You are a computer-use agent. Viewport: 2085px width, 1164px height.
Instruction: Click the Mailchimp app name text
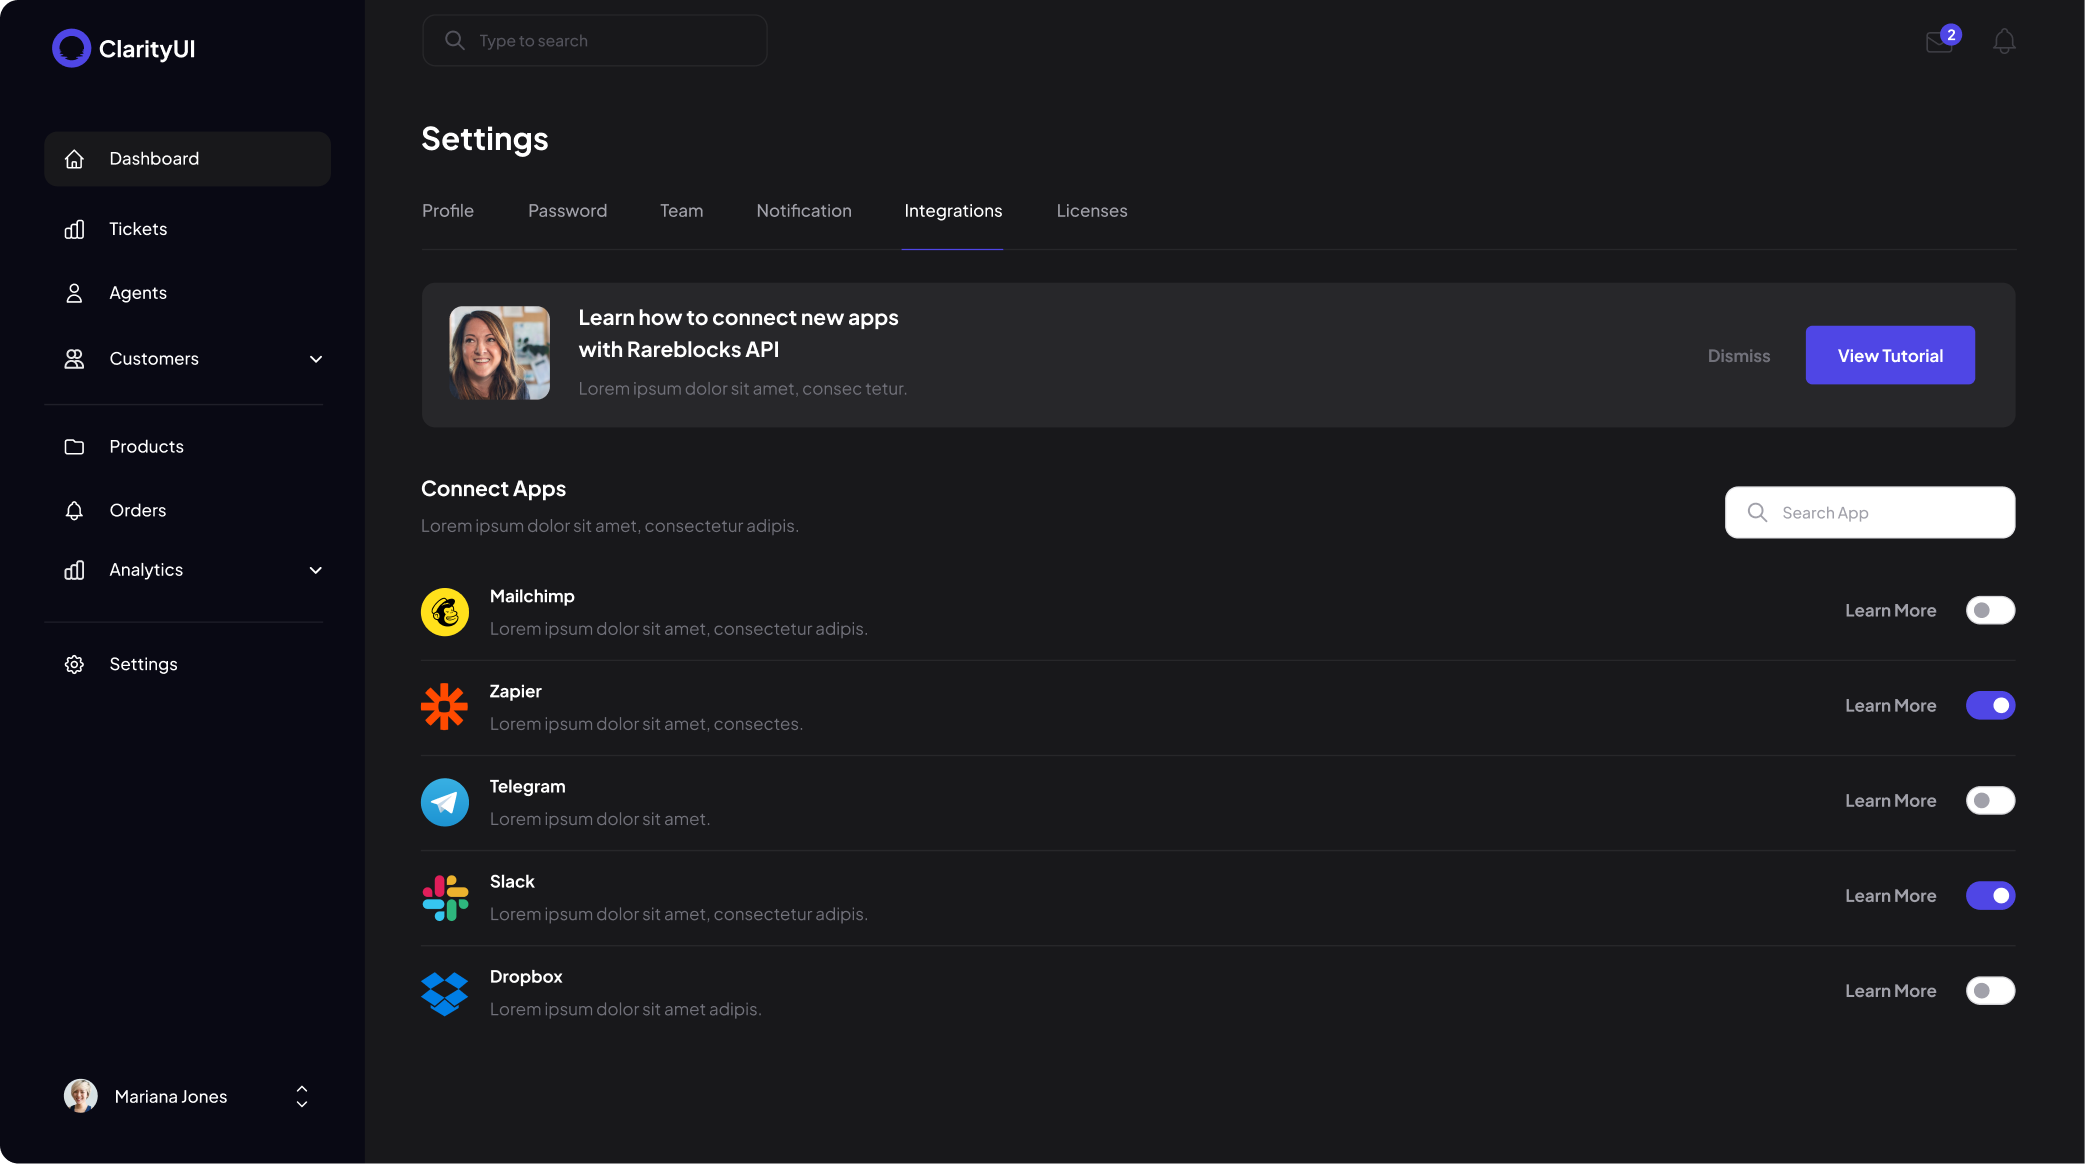pos(532,596)
